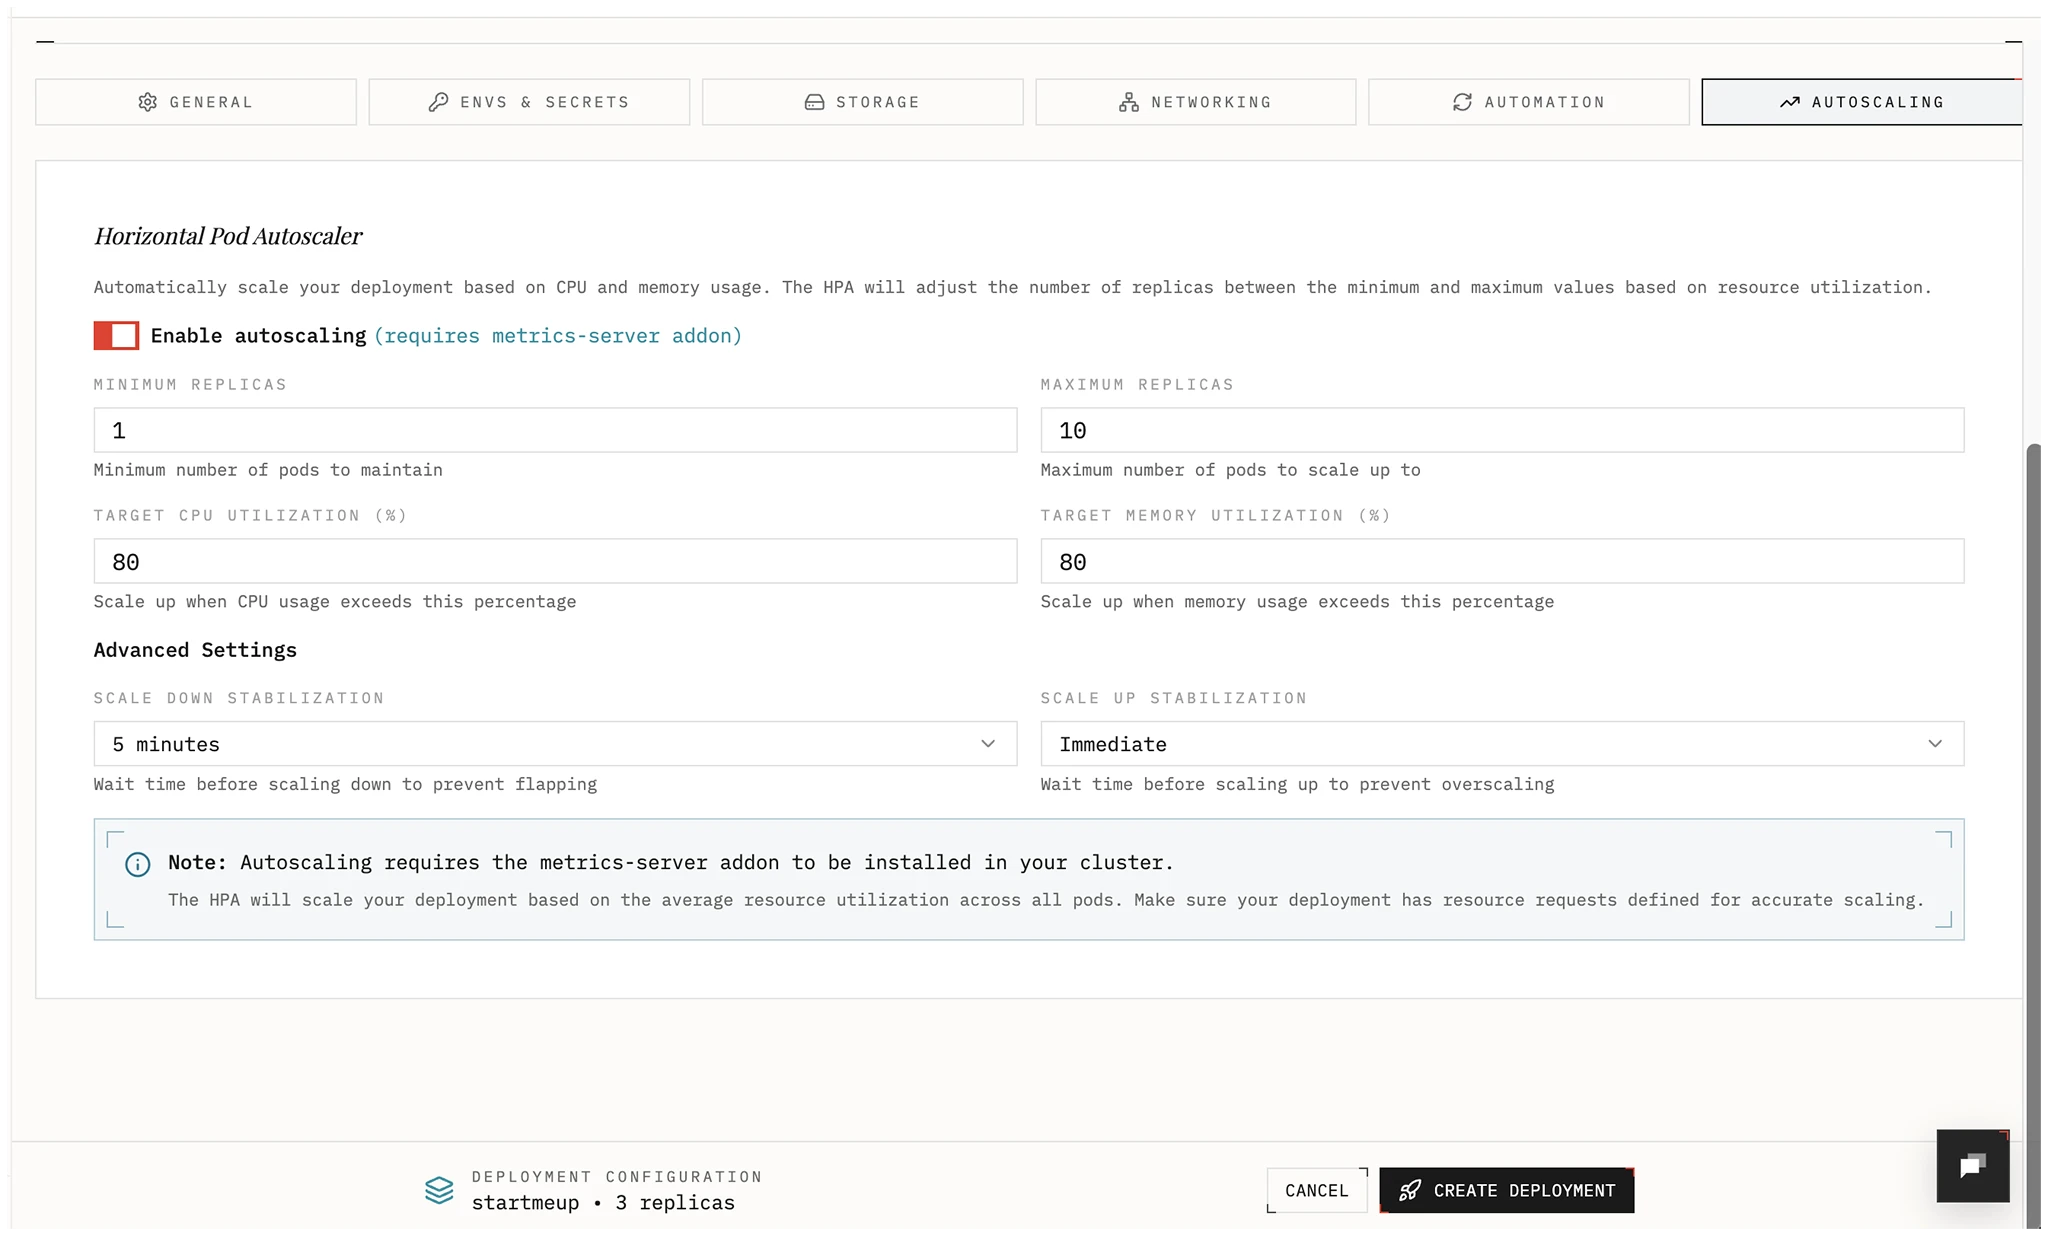Click the key icon for Envs & Secrets

point(438,102)
